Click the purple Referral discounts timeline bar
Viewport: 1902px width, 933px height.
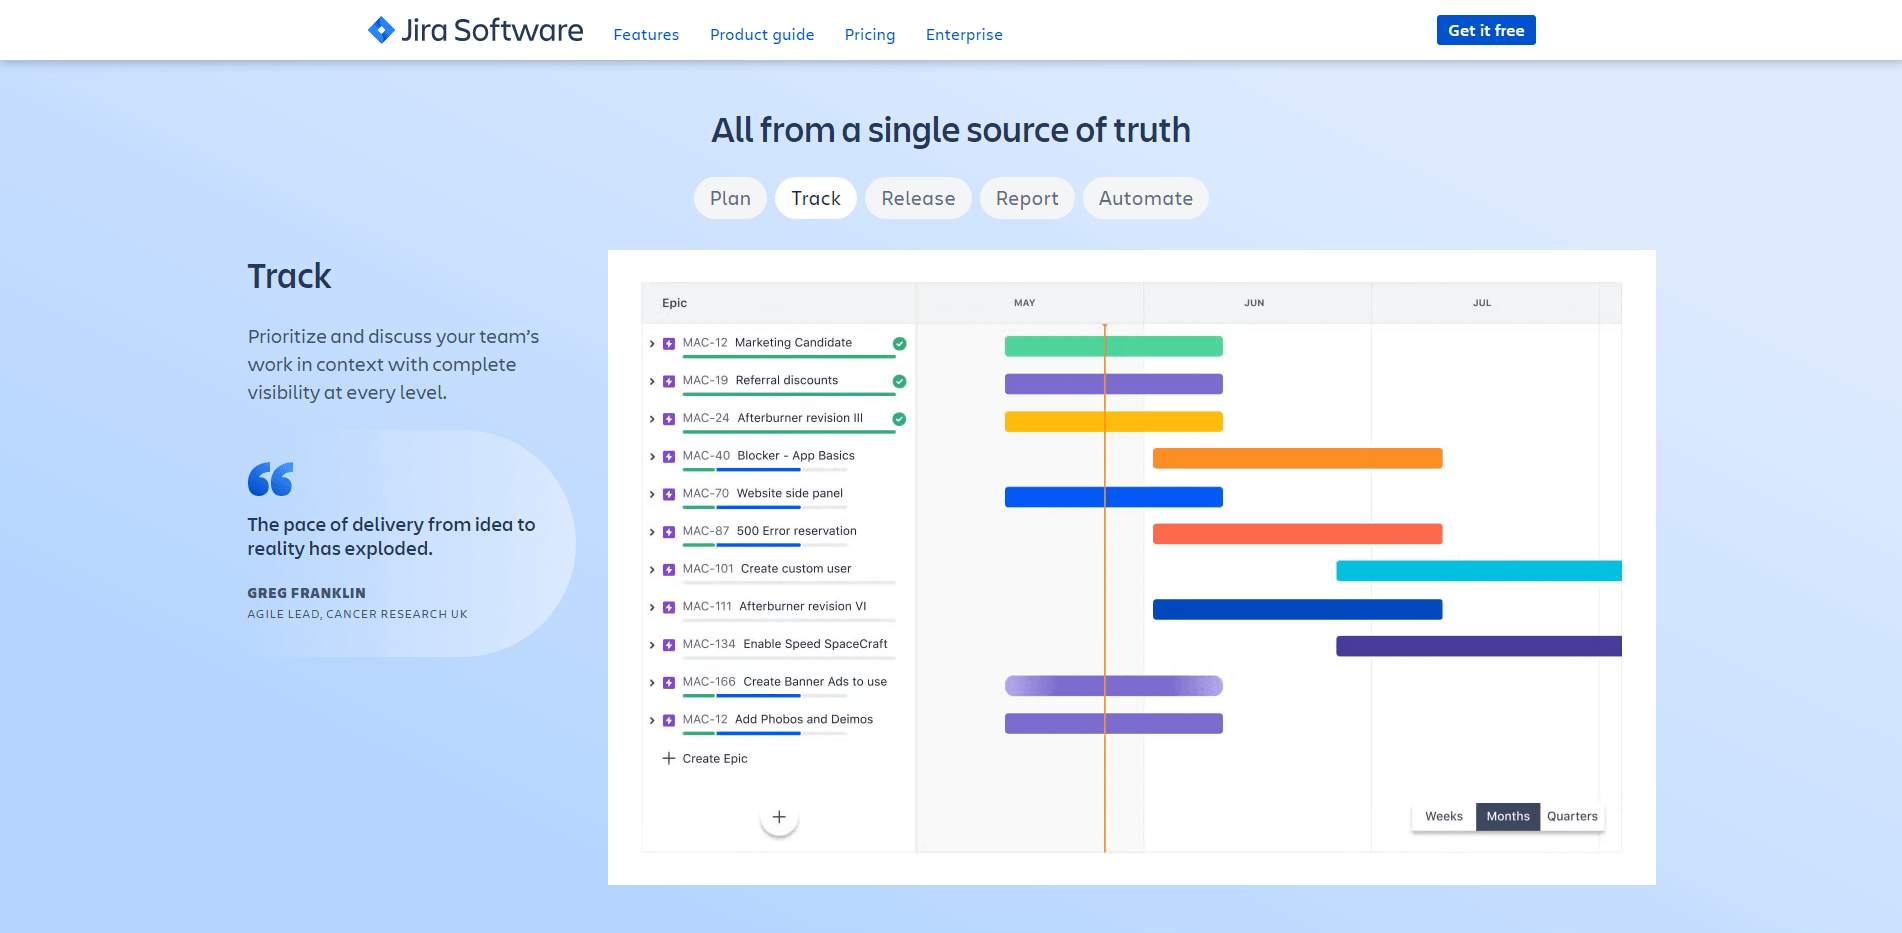[x=1114, y=384]
